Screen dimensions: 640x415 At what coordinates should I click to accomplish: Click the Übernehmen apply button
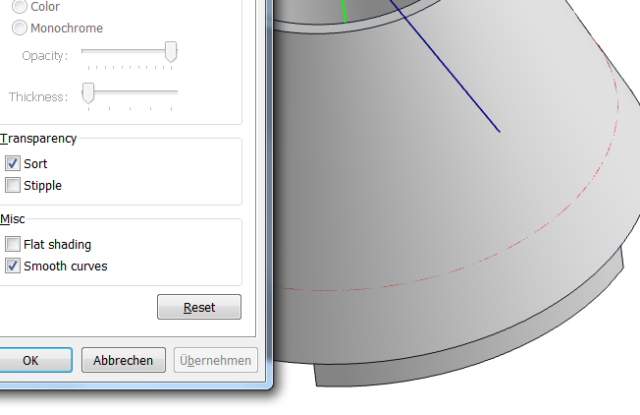pos(215,360)
